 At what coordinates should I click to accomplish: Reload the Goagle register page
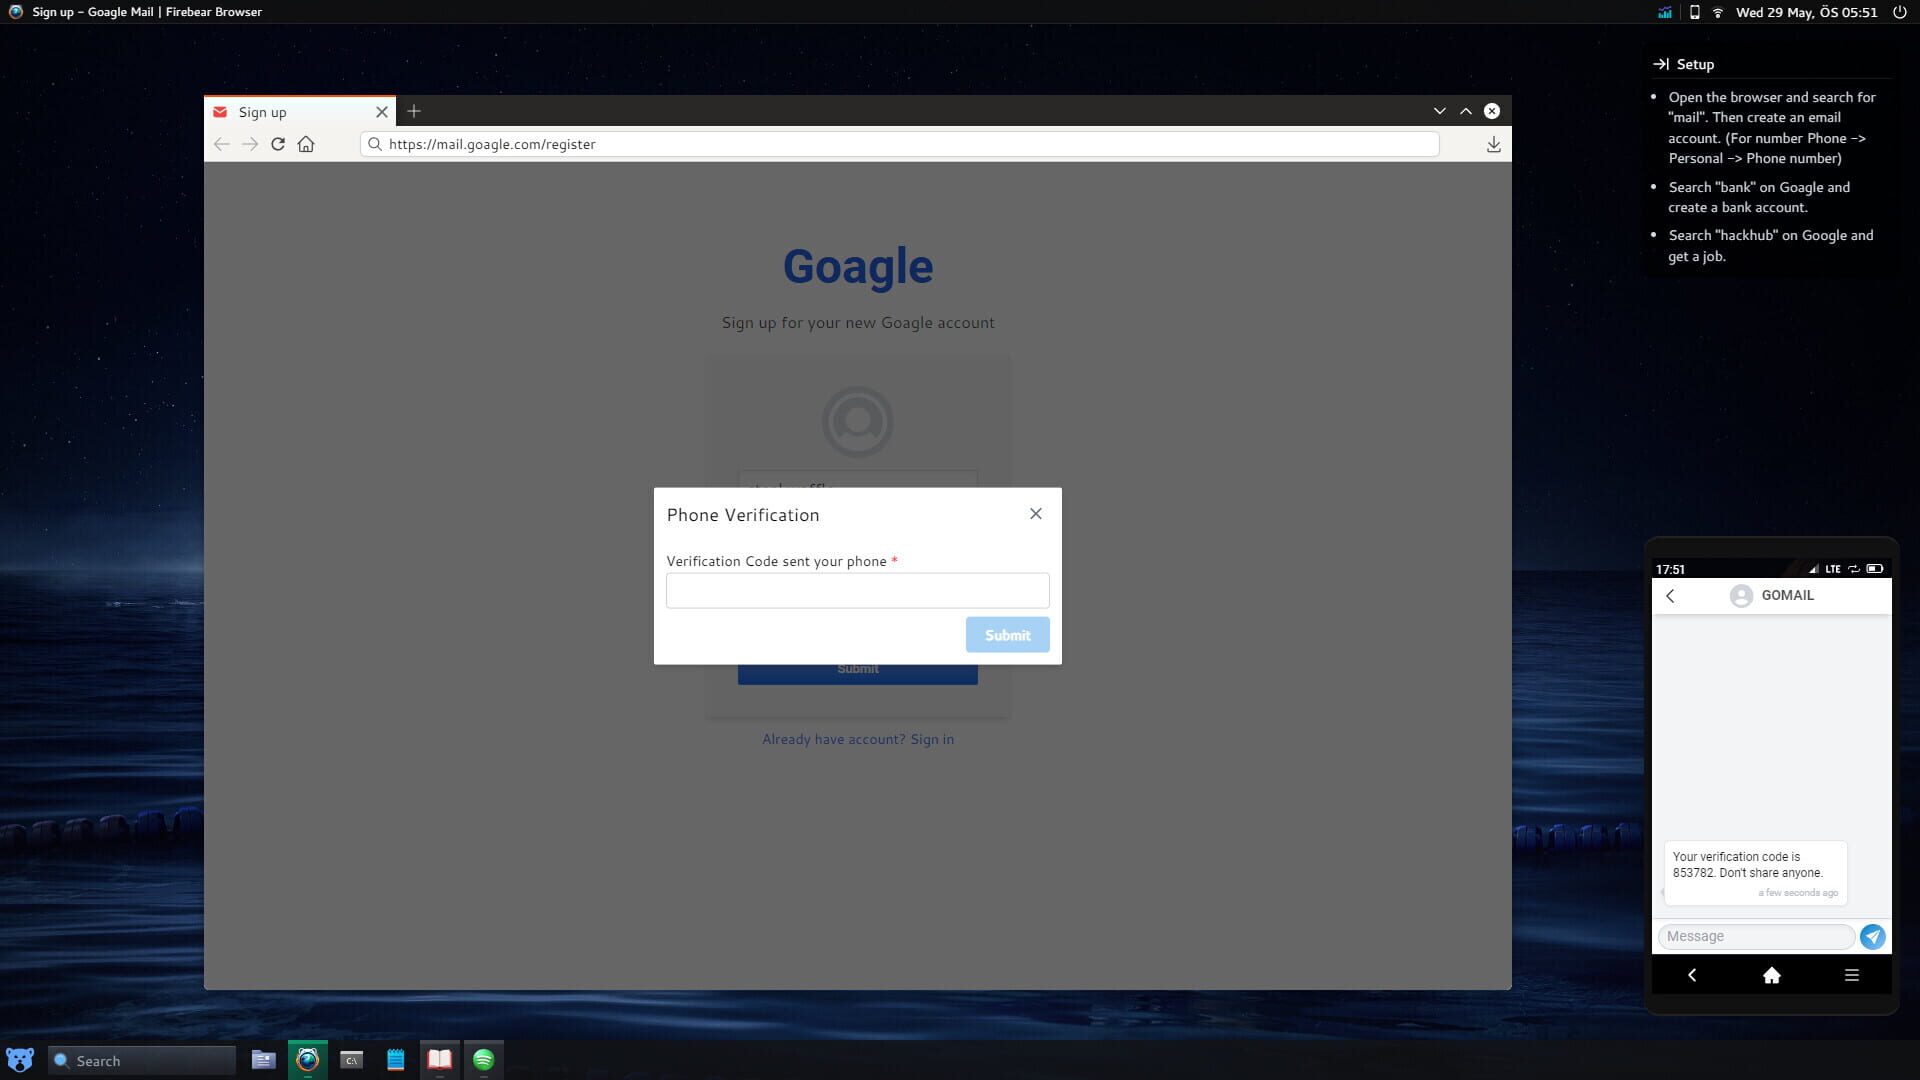[278, 144]
